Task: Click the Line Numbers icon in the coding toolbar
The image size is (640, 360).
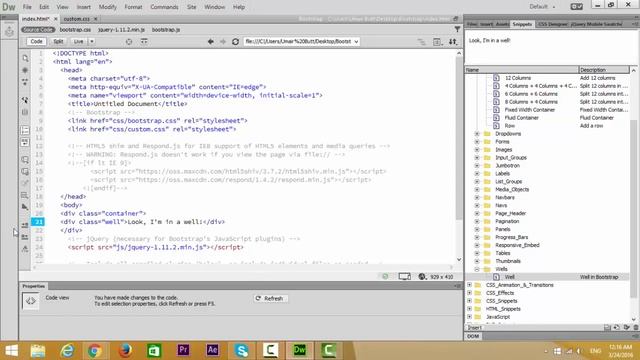Action: [x=25, y=131]
